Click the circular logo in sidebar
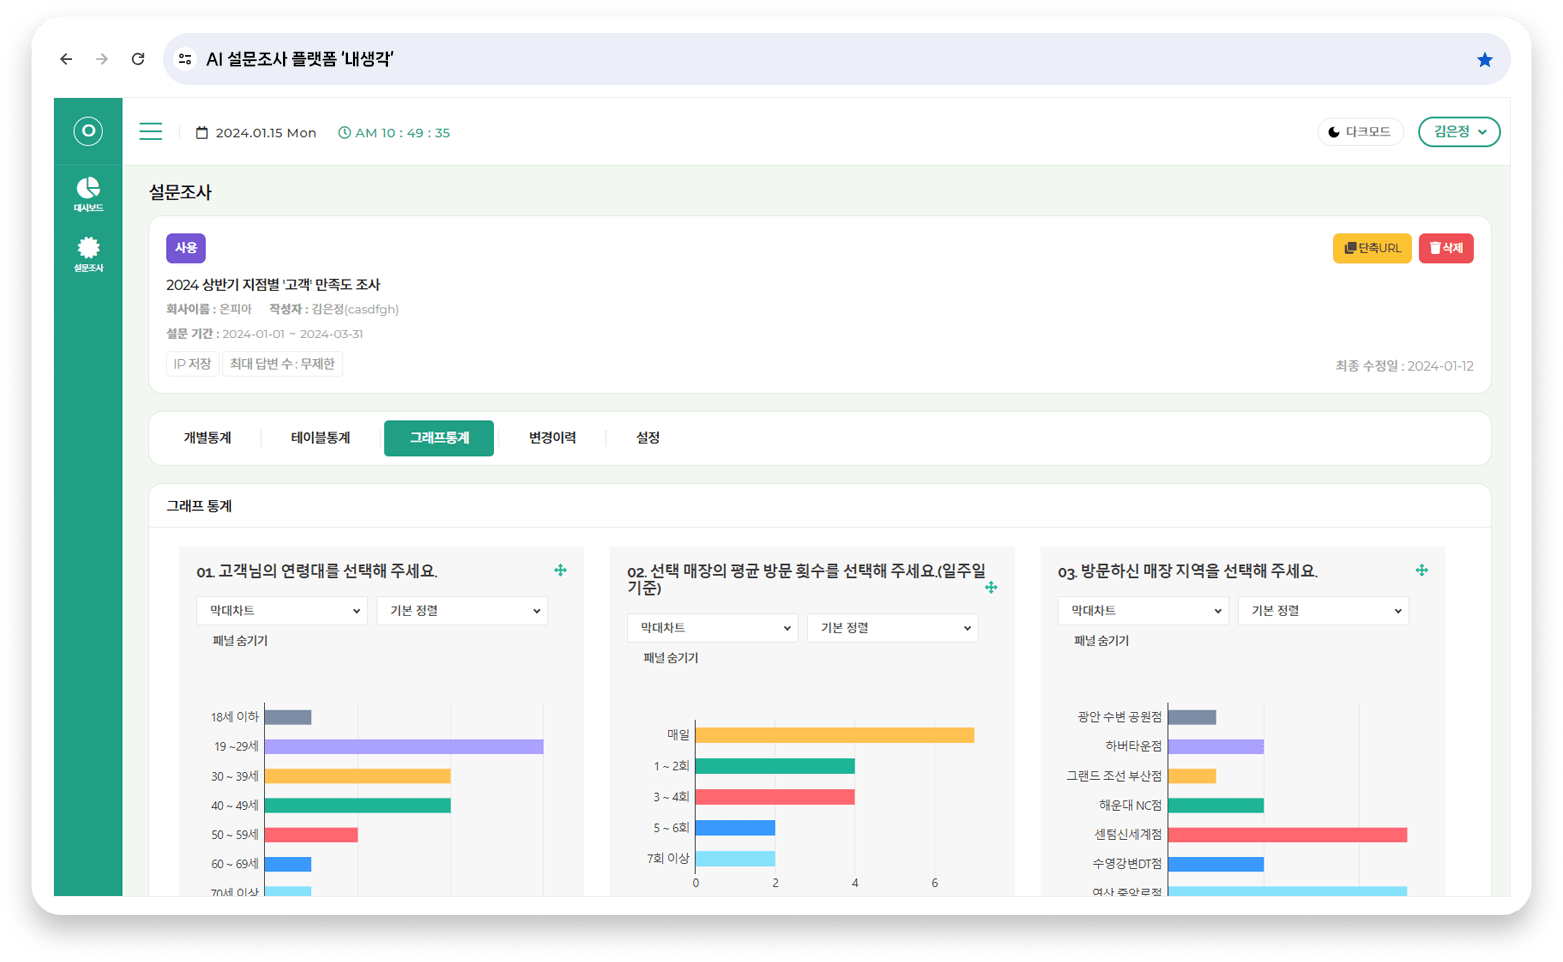The height and width of the screenshot is (962, 1563). (88, 131)
